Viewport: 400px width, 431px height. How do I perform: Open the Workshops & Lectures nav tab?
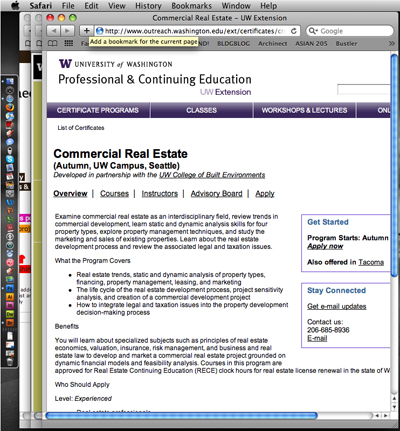coord(304,110)
